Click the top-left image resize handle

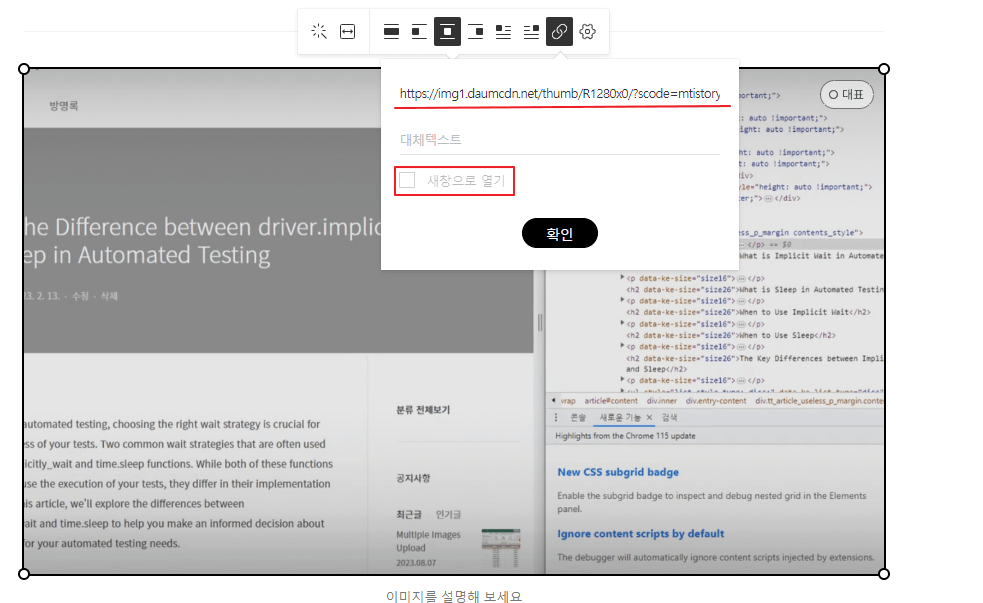tap(24, 69)
